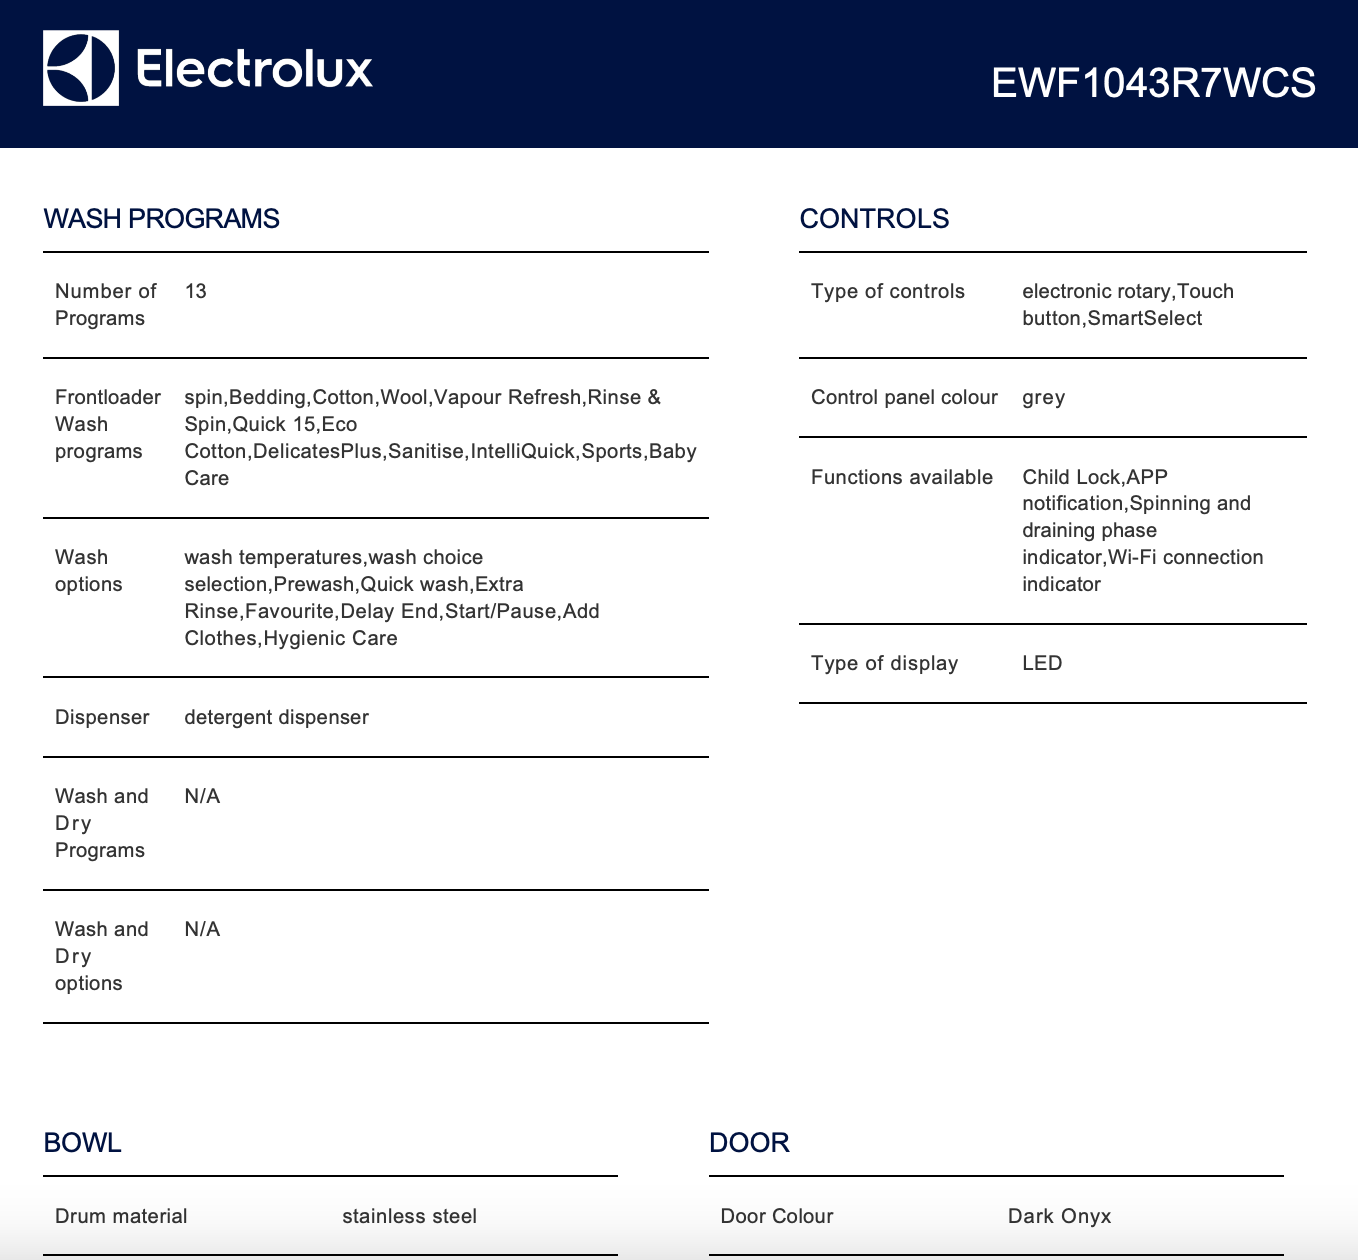The image size is (1358, 1260).
Task: Select the model number EWF1043R7WCS
Action: (x=1153, y=82)
